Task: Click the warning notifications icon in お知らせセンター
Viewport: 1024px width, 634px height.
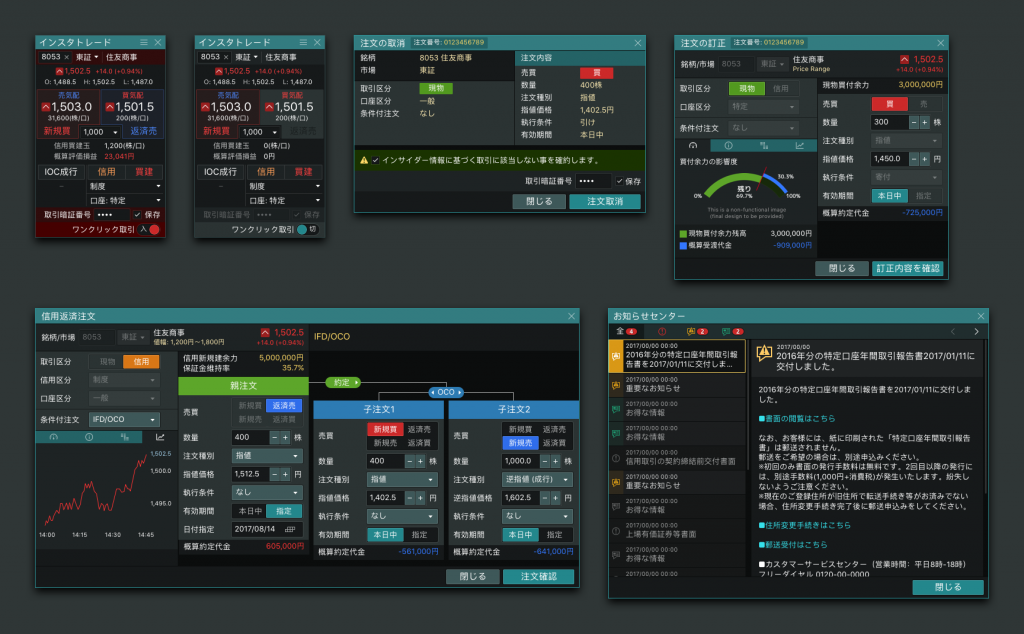Action: pyautogui.click(x=661, y=331)
